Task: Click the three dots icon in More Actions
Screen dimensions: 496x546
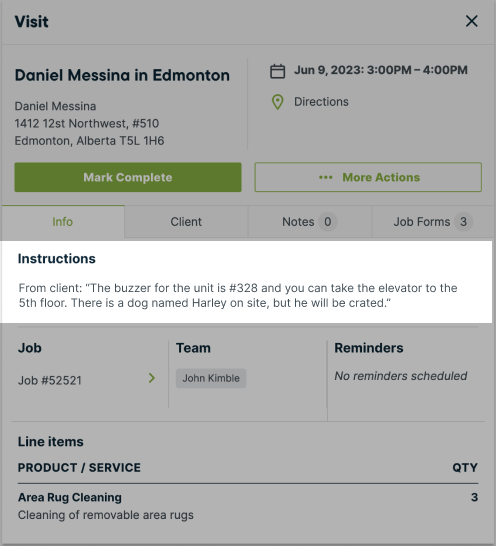Action: click(326, 178)
